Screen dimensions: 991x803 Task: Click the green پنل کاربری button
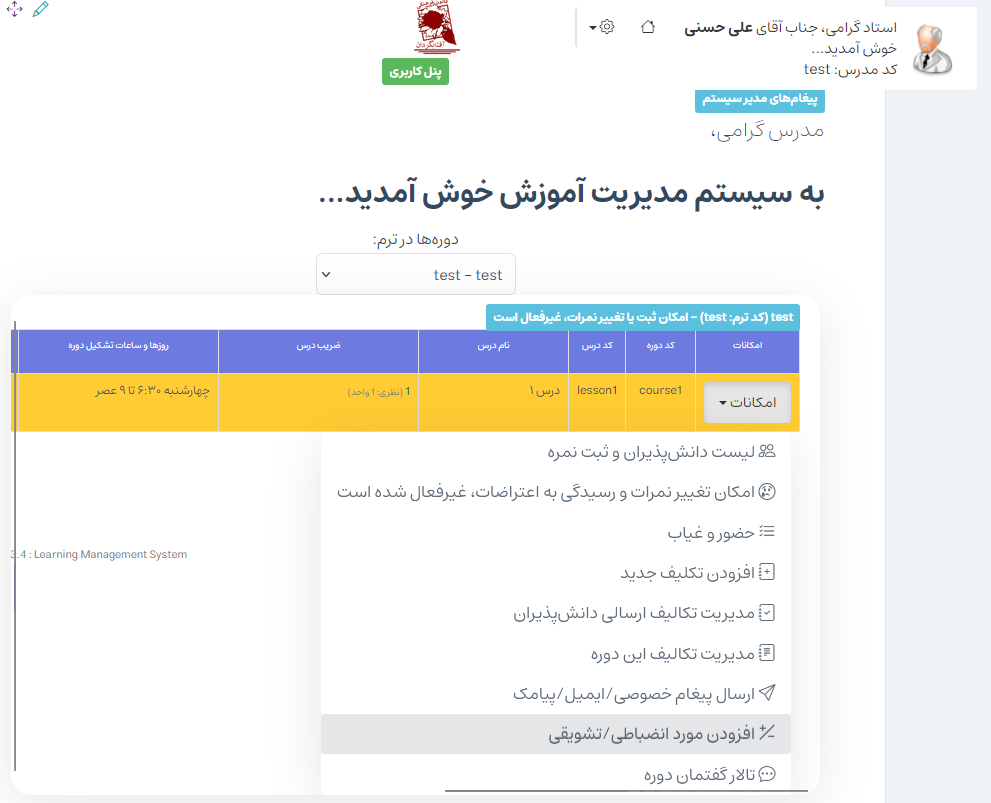pyautogui.click(x=415, y=71)
